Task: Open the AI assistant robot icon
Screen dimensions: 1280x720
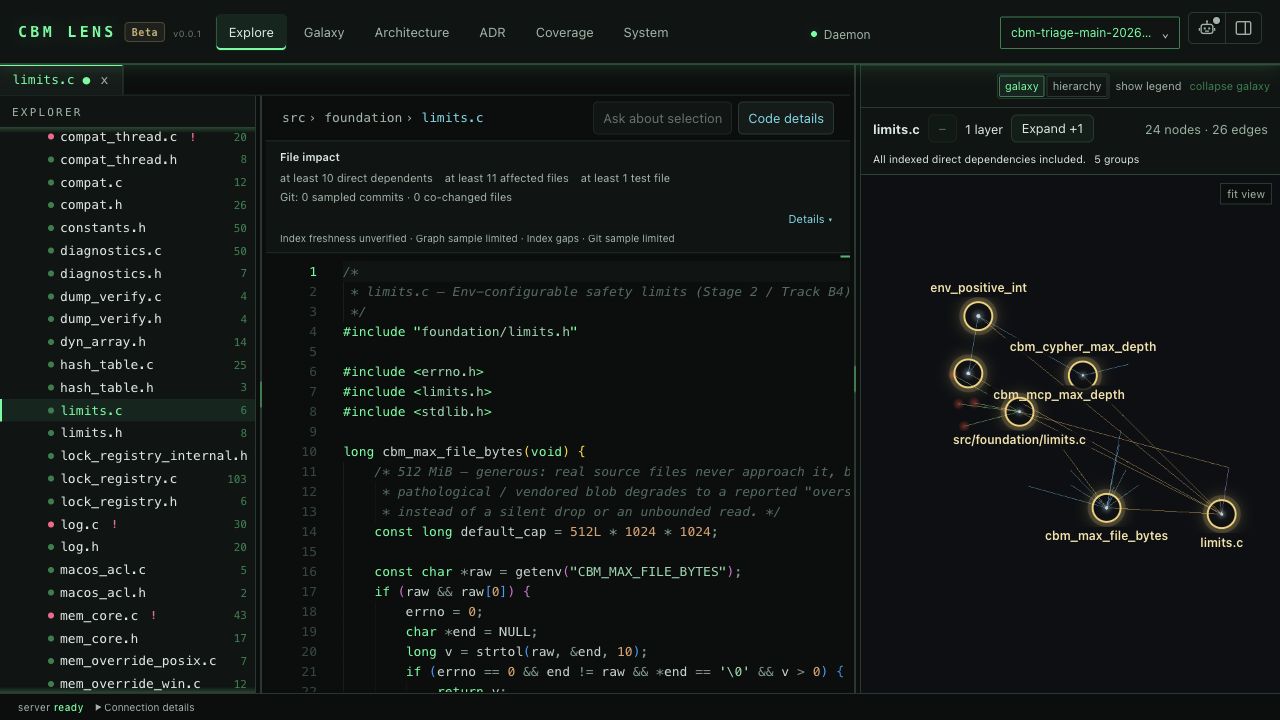Action: pyautogui.click(x=1208, y=29)
